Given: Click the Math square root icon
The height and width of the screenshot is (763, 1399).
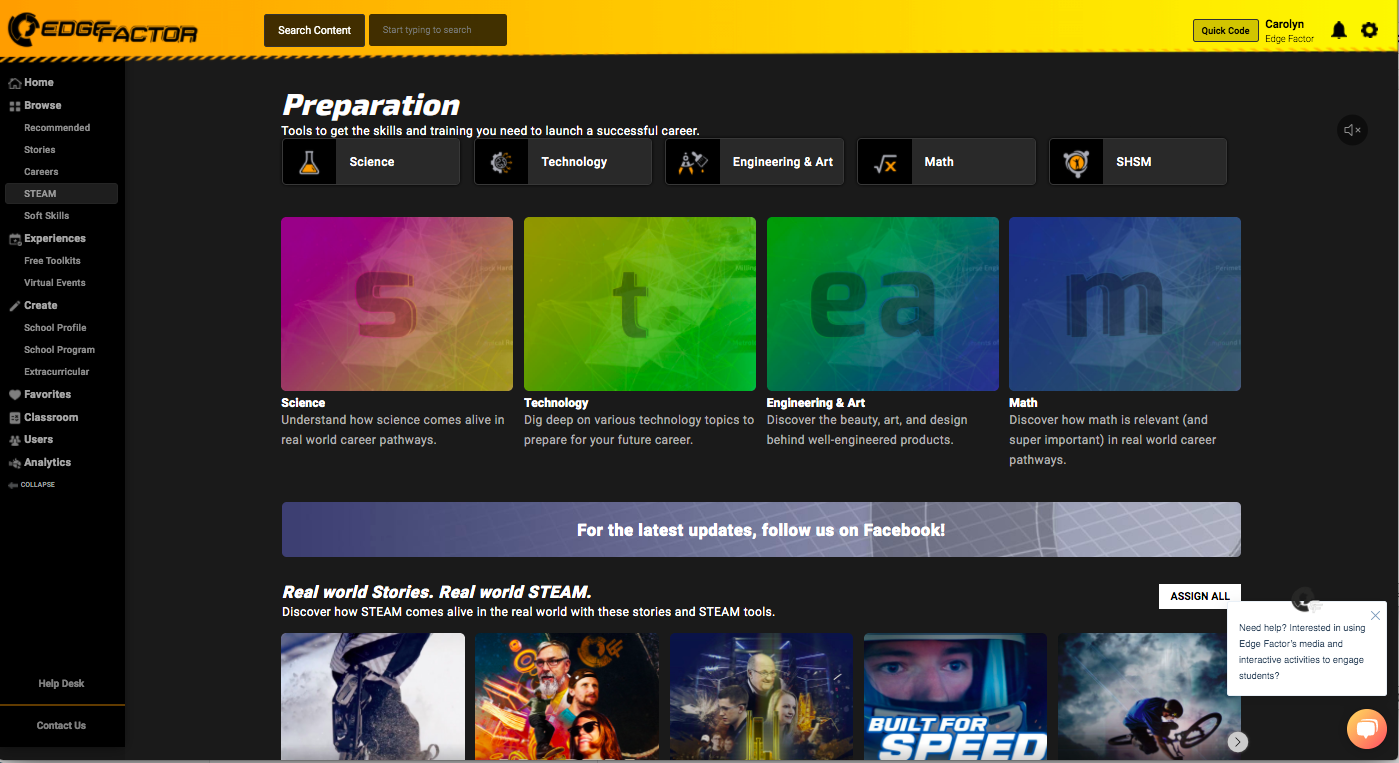Looking at the screenshot, I should pyautogui.click(x=885, y=162).
